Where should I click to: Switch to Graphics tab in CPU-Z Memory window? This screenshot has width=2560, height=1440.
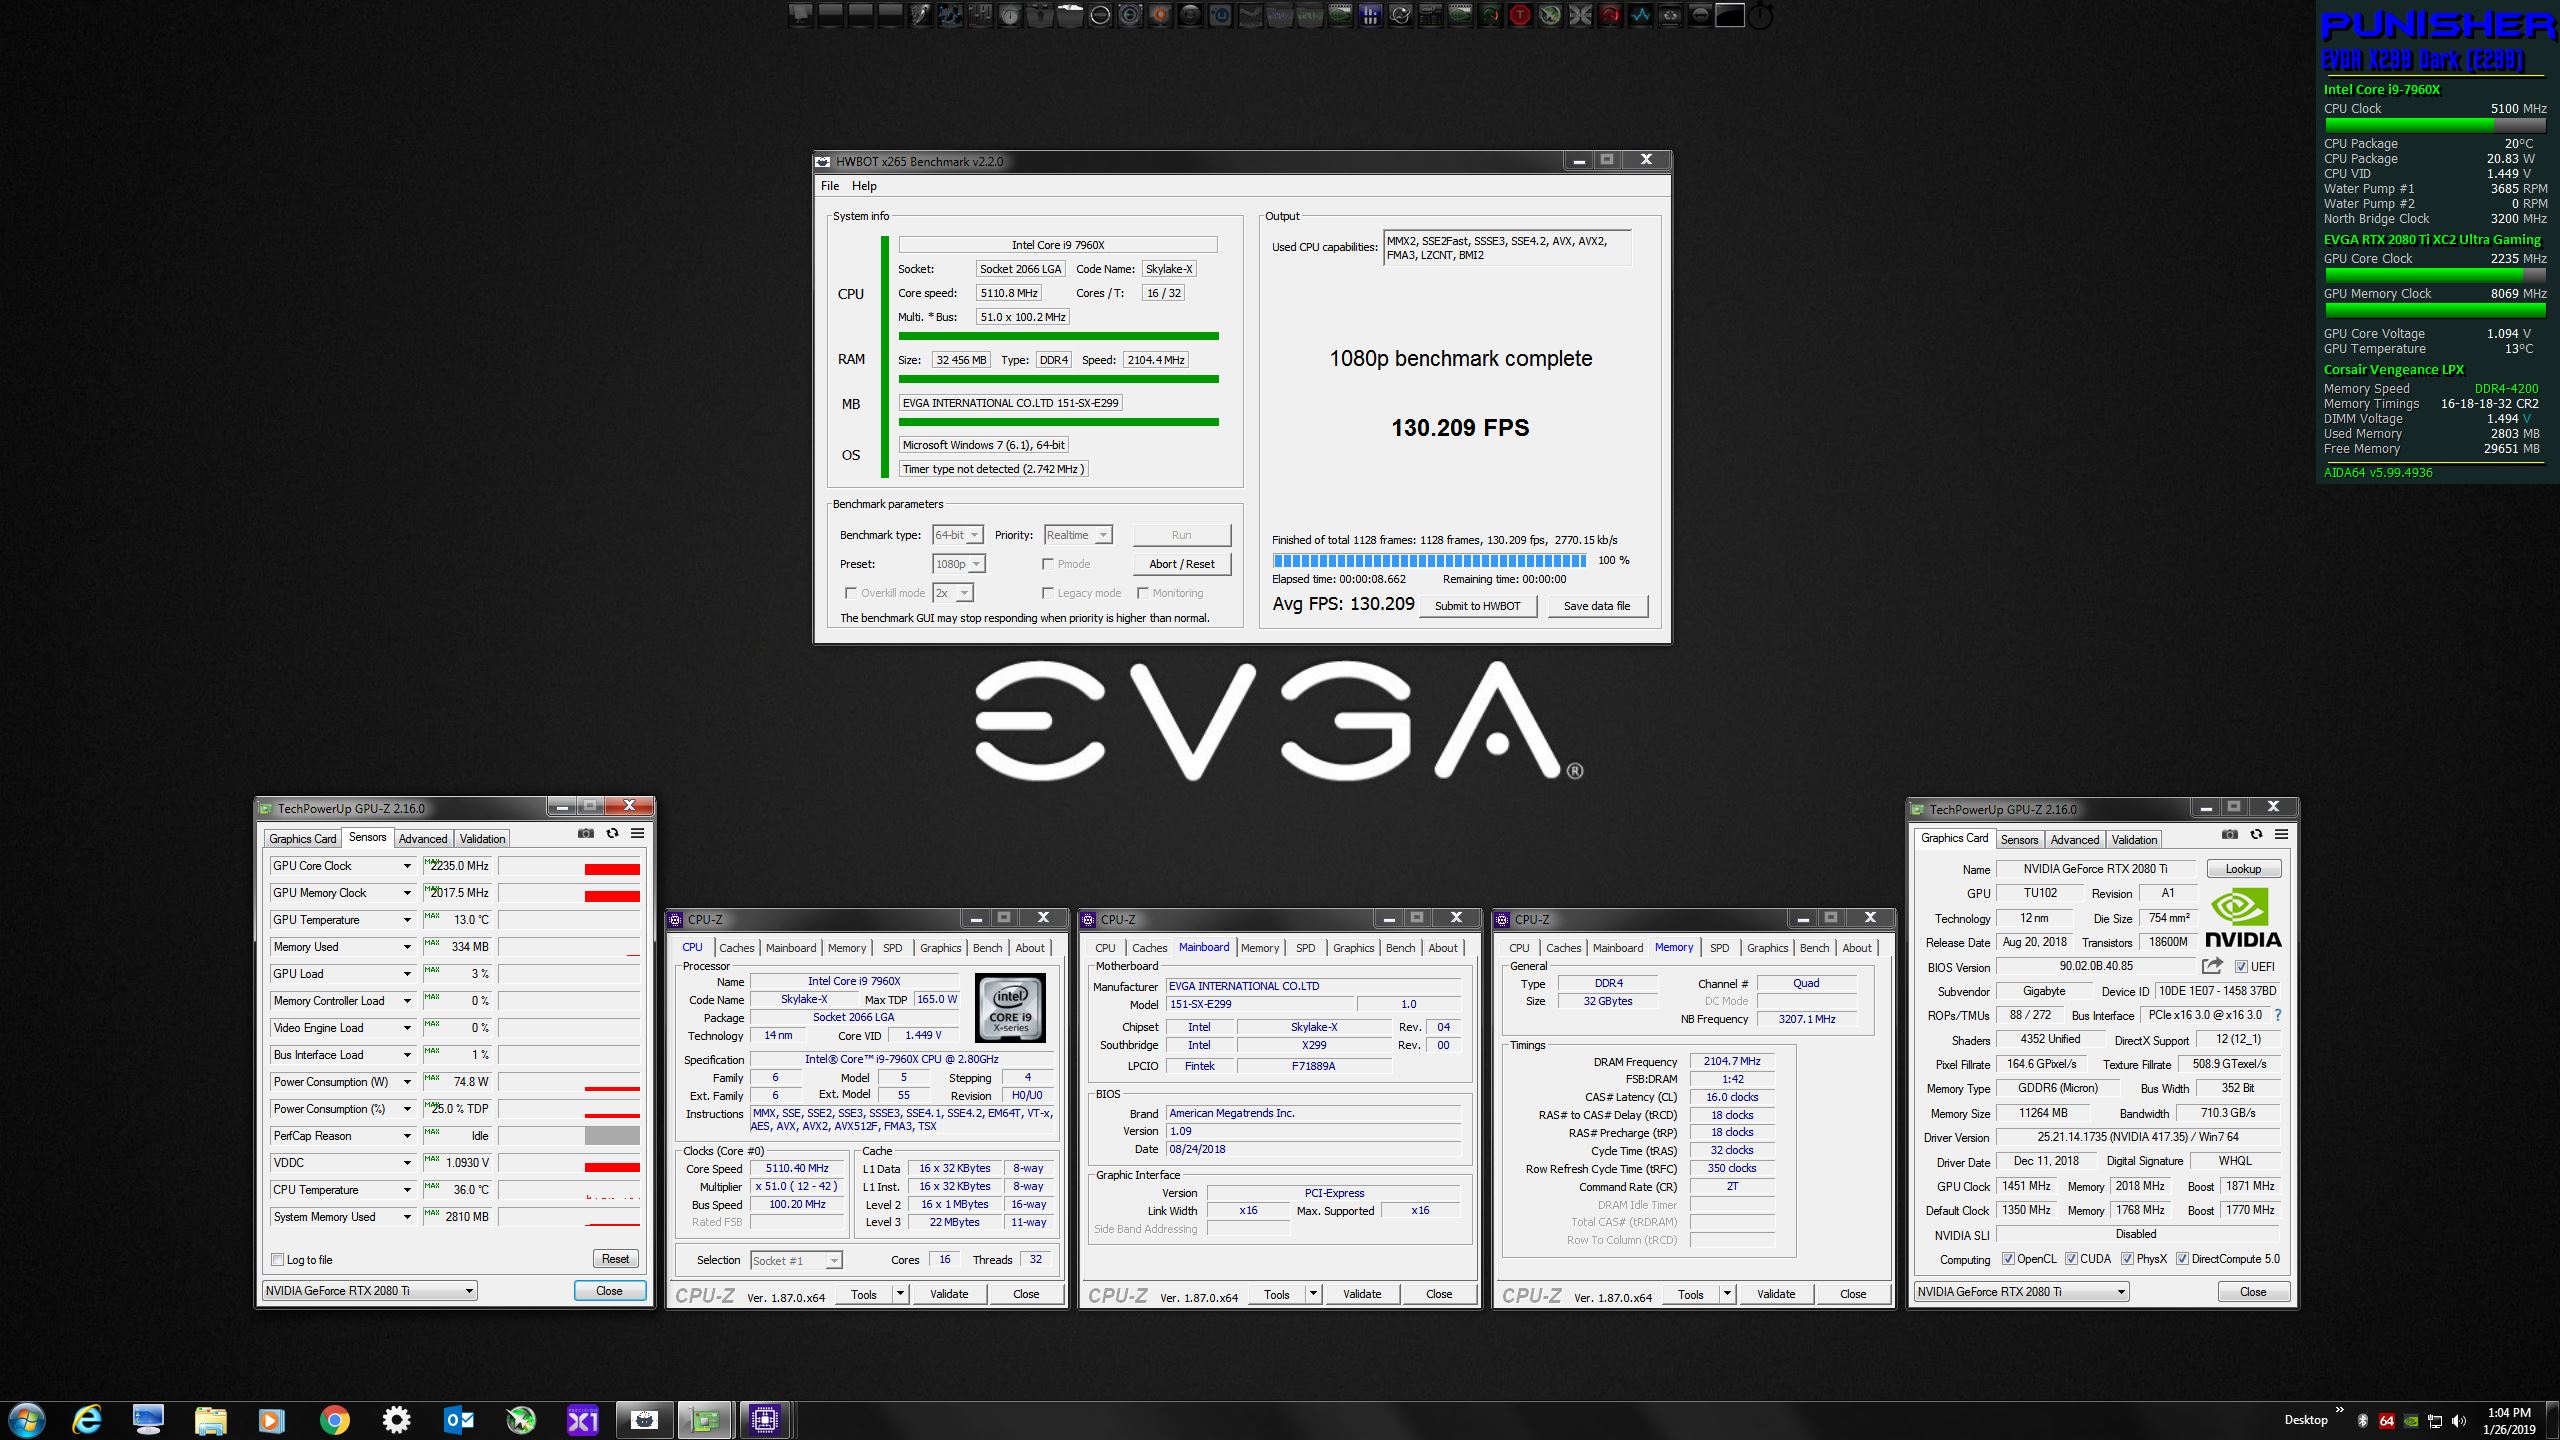point(1767,948)
